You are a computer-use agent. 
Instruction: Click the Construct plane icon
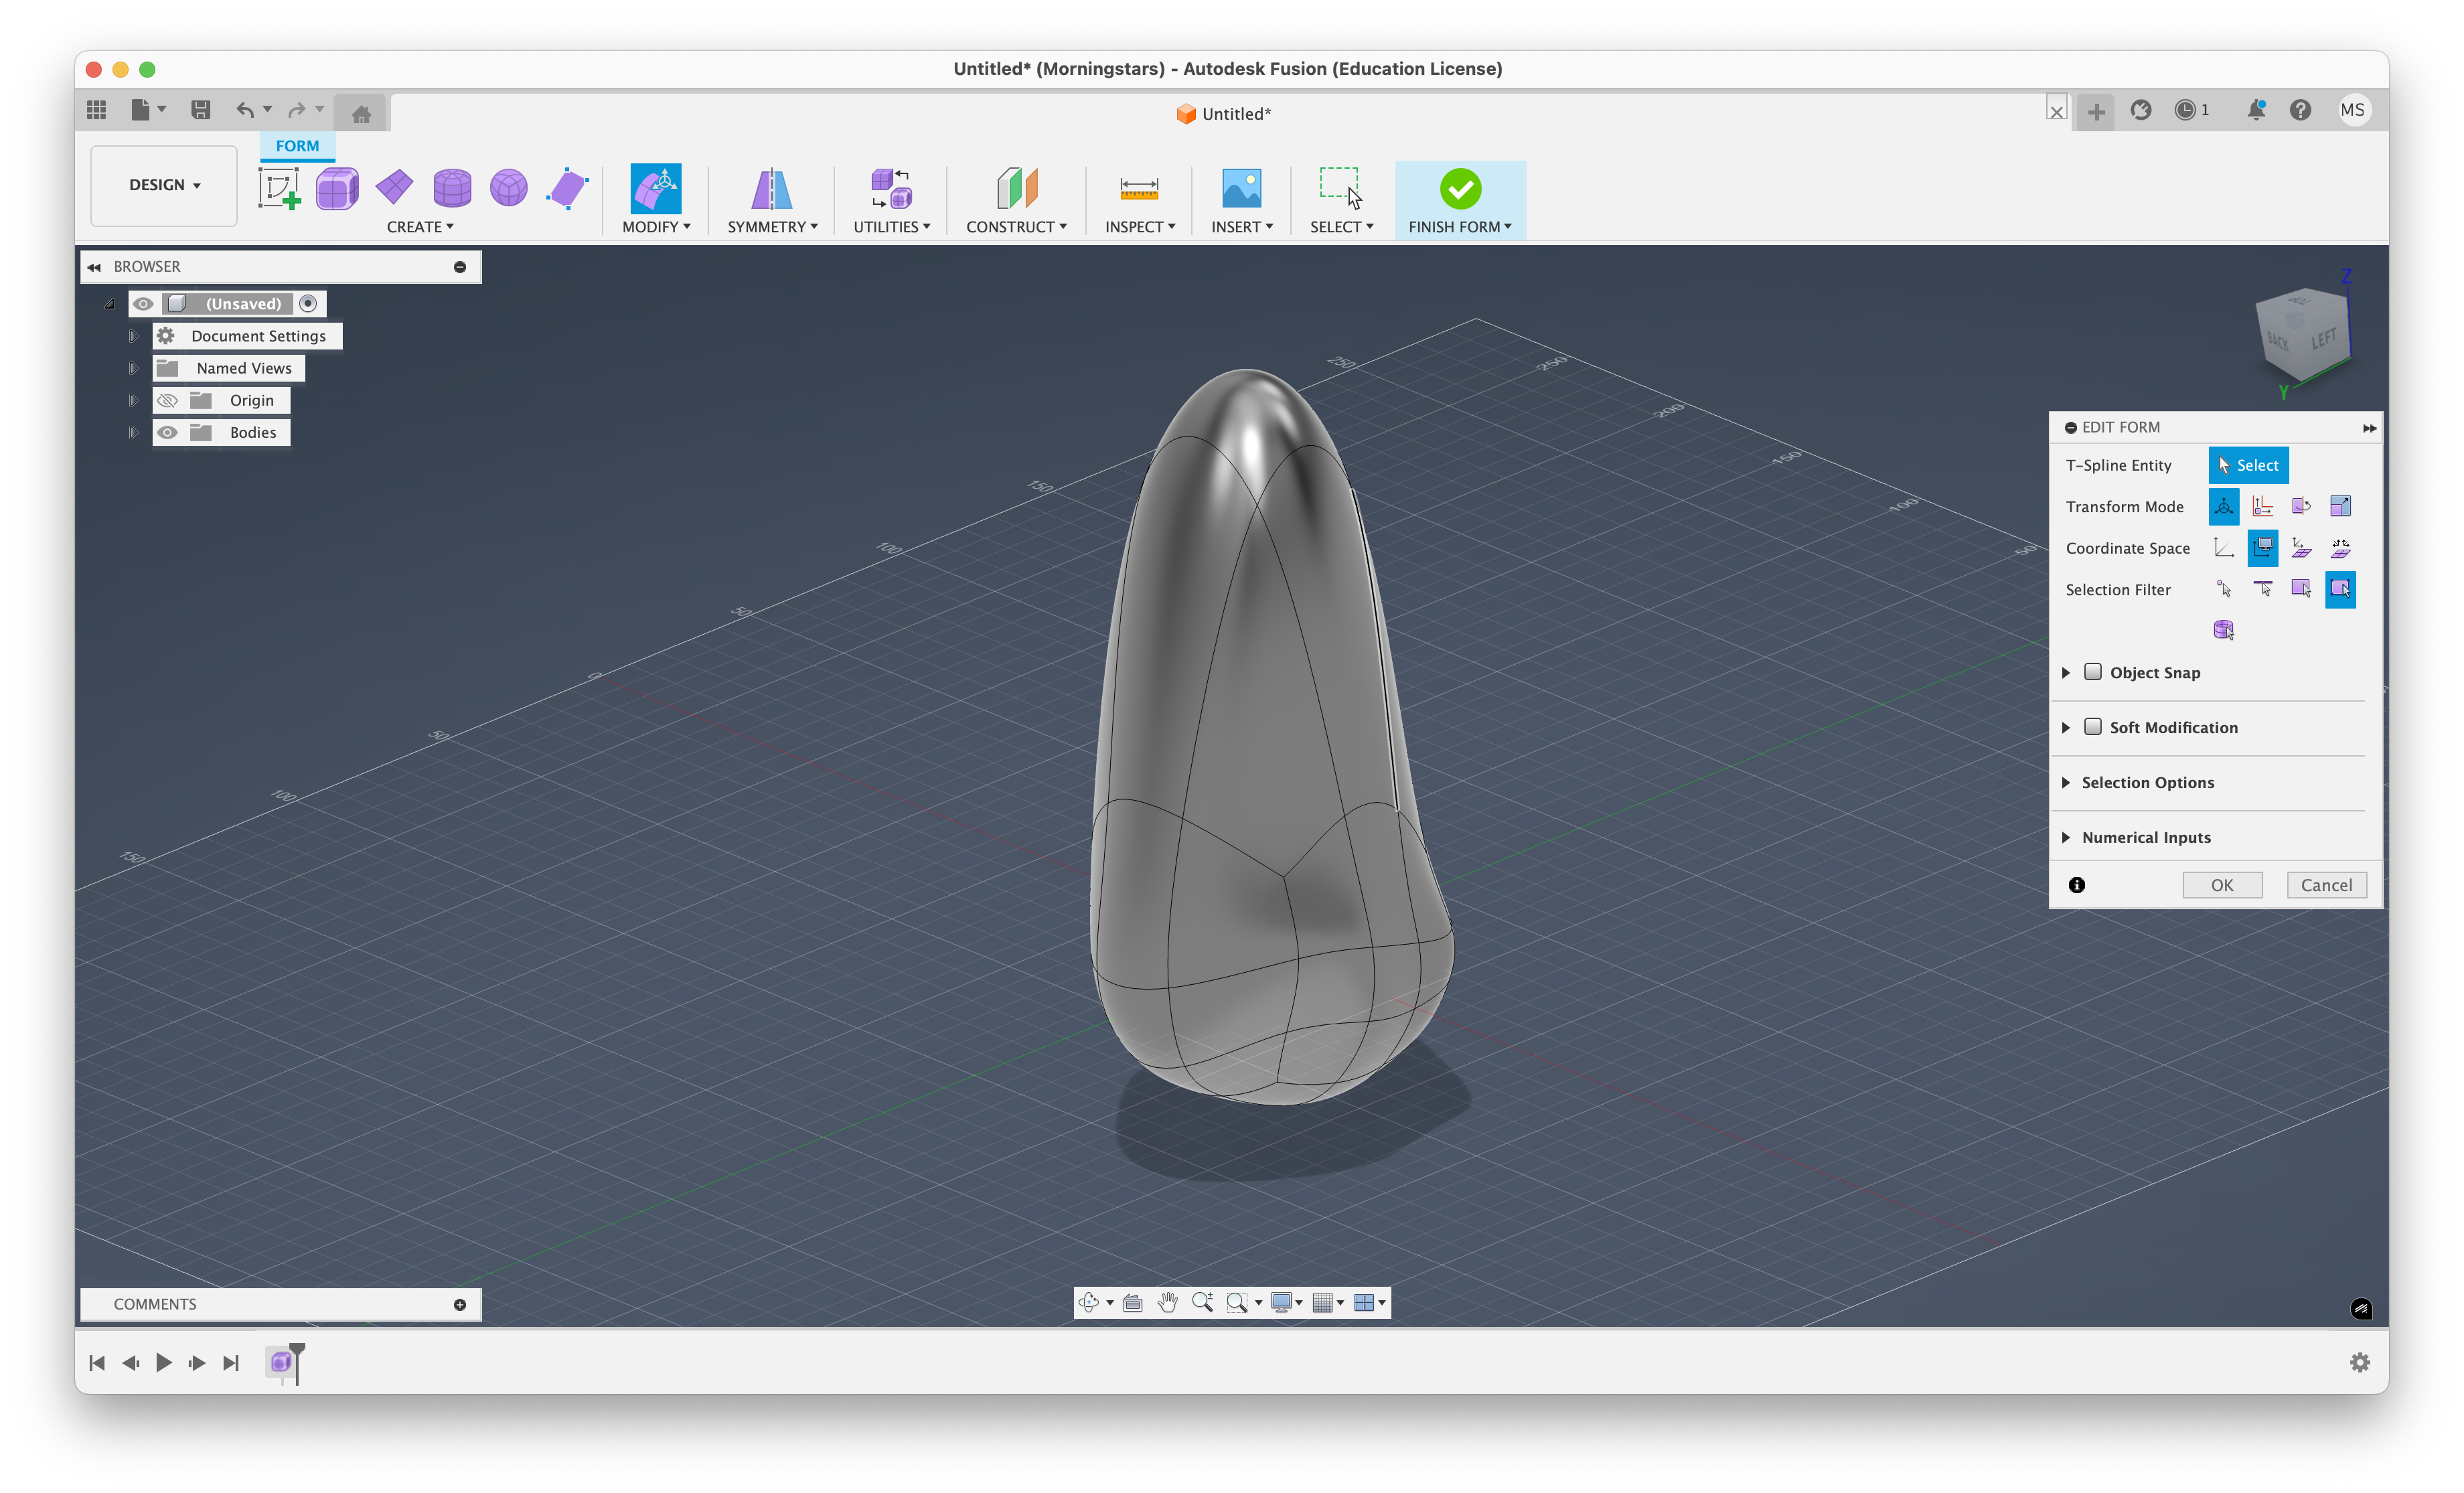tap(1017, 188)
